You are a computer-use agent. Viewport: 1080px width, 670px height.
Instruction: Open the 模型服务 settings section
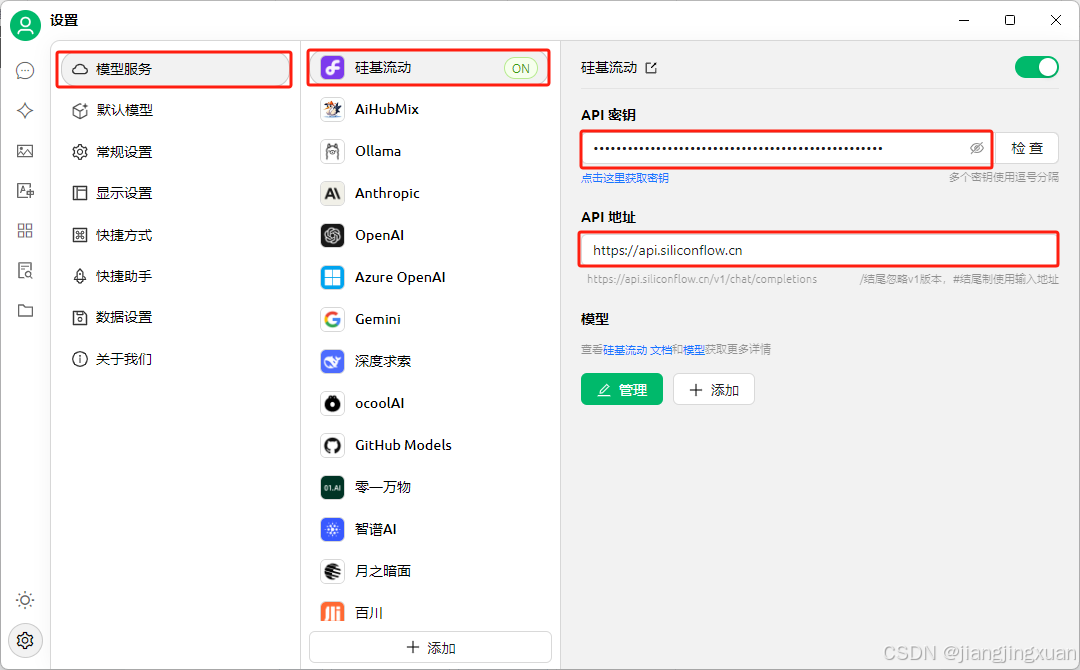point(175,69)
